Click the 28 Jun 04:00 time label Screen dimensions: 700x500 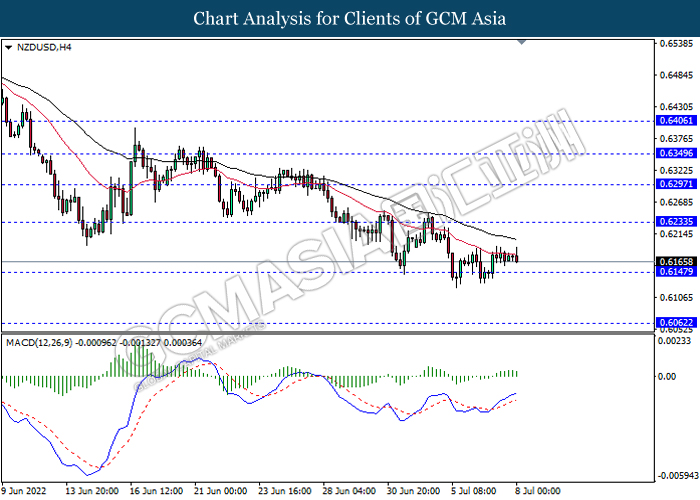coord(349,491)
